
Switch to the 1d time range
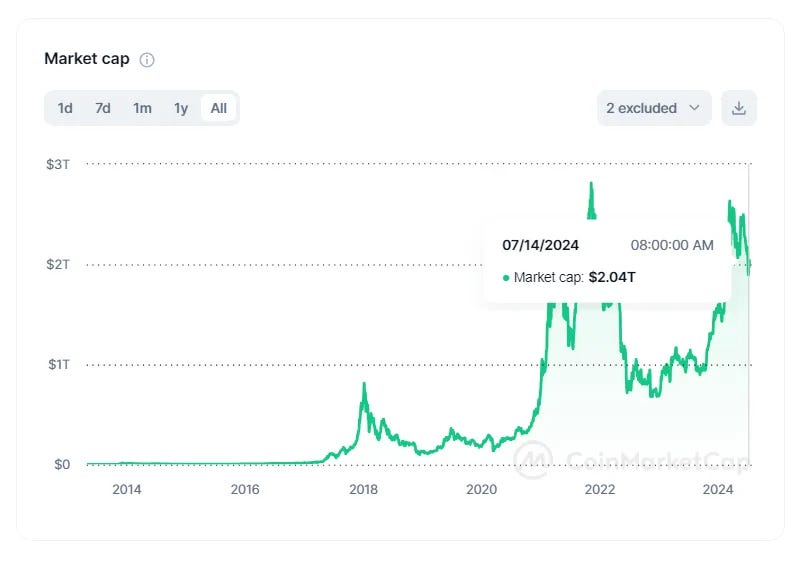click(65, 108)
